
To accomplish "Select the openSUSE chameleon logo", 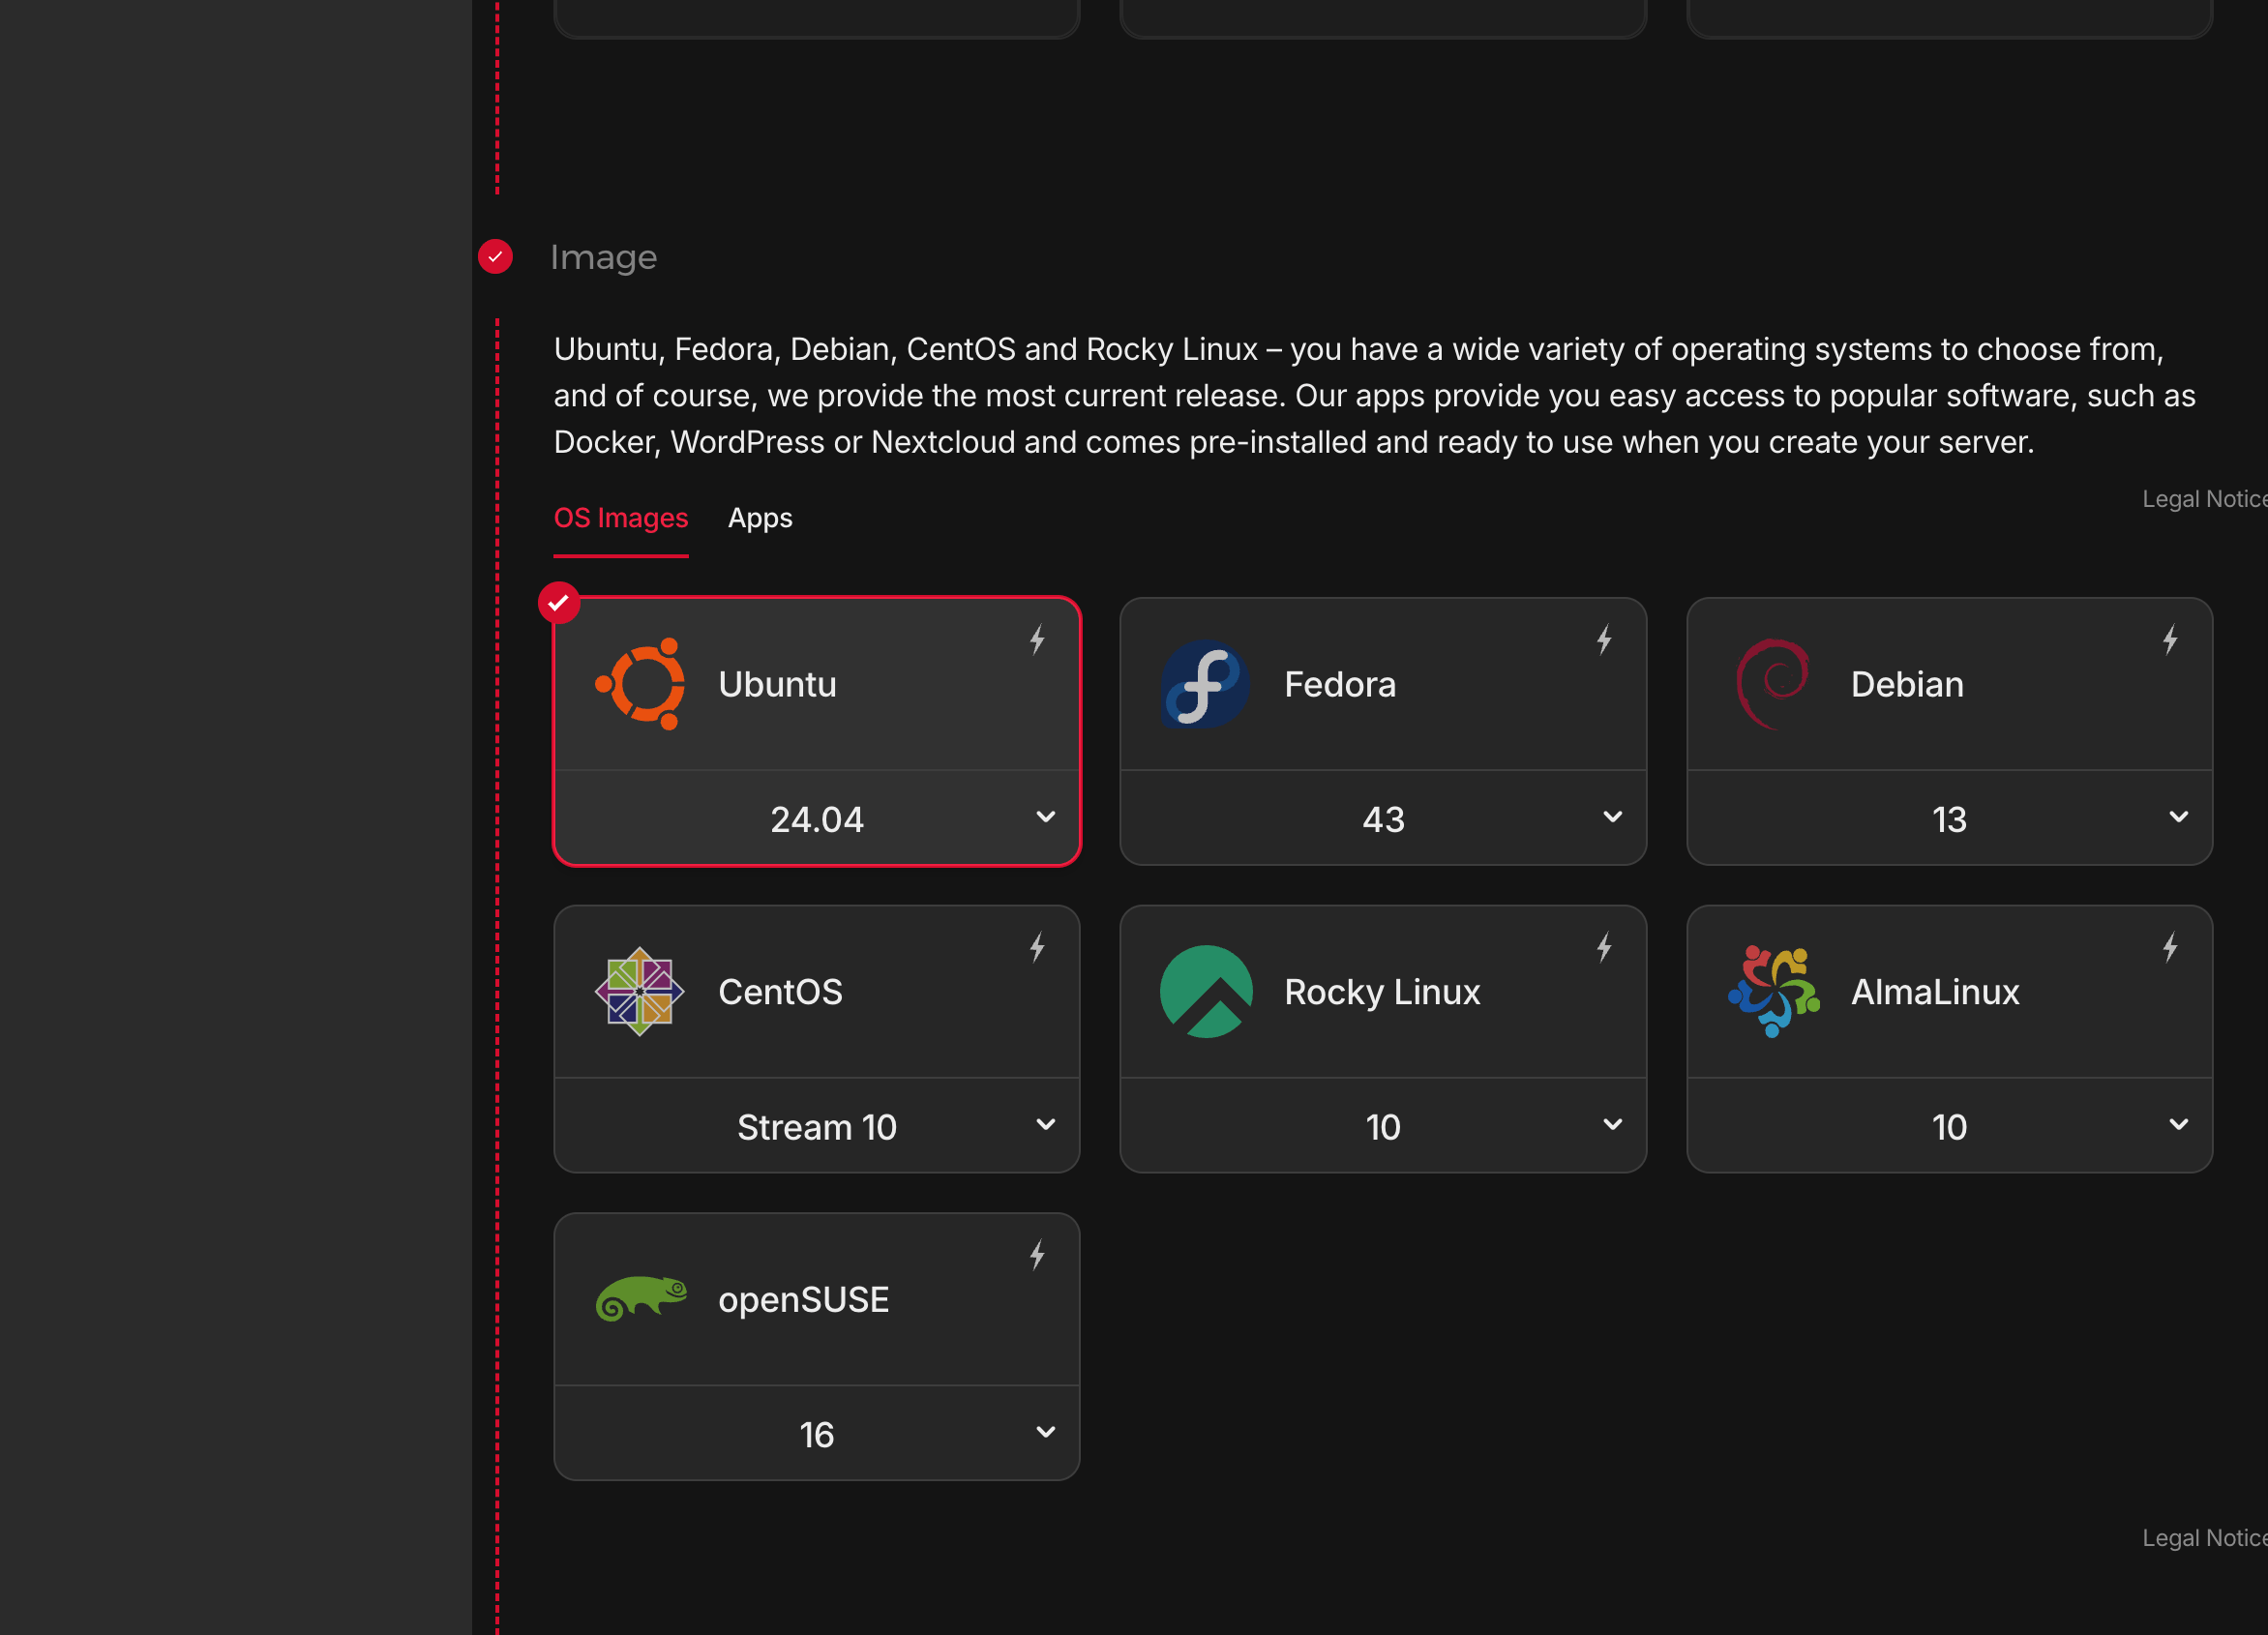I will pos(642,1299).
